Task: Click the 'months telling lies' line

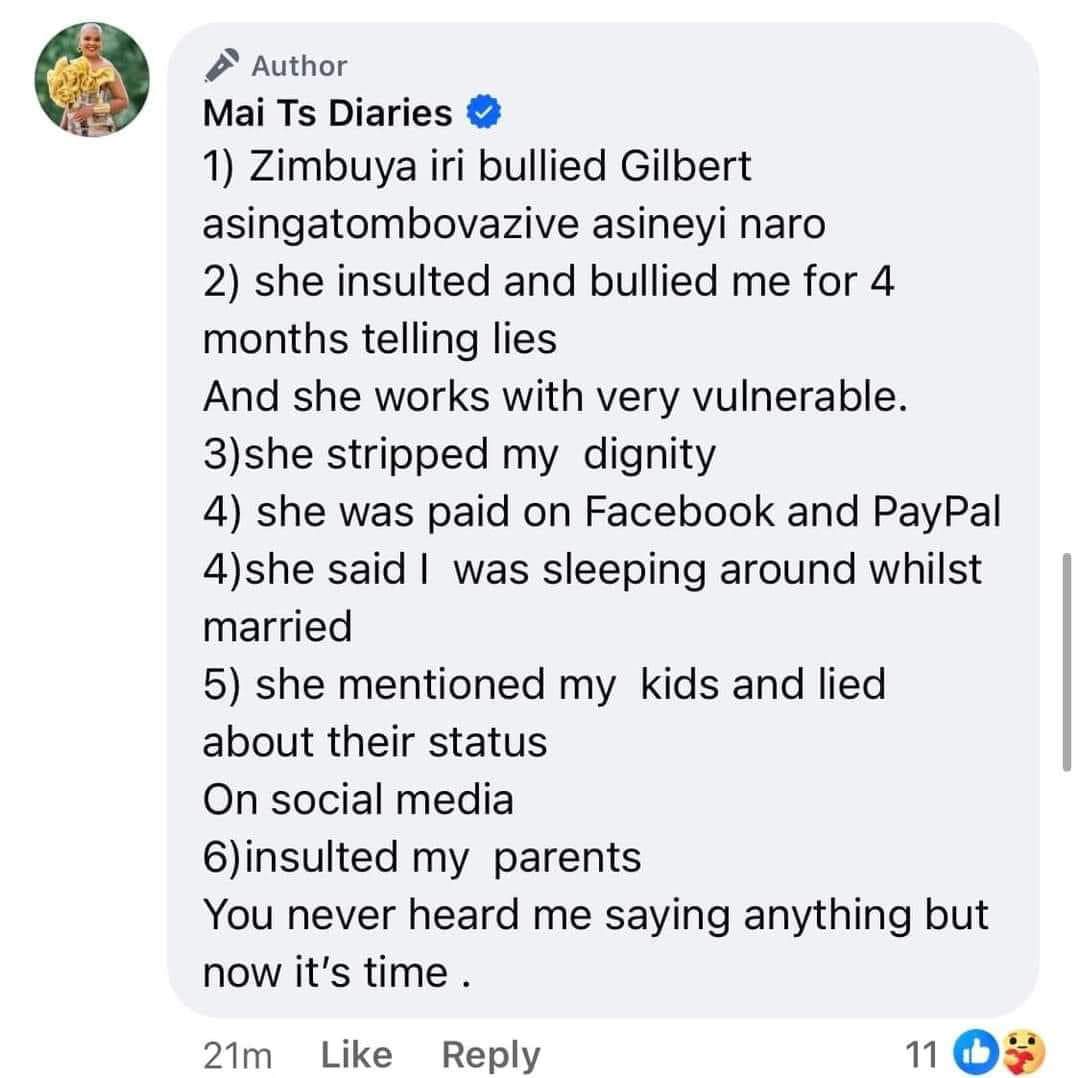Action: [x=380, y=340]
